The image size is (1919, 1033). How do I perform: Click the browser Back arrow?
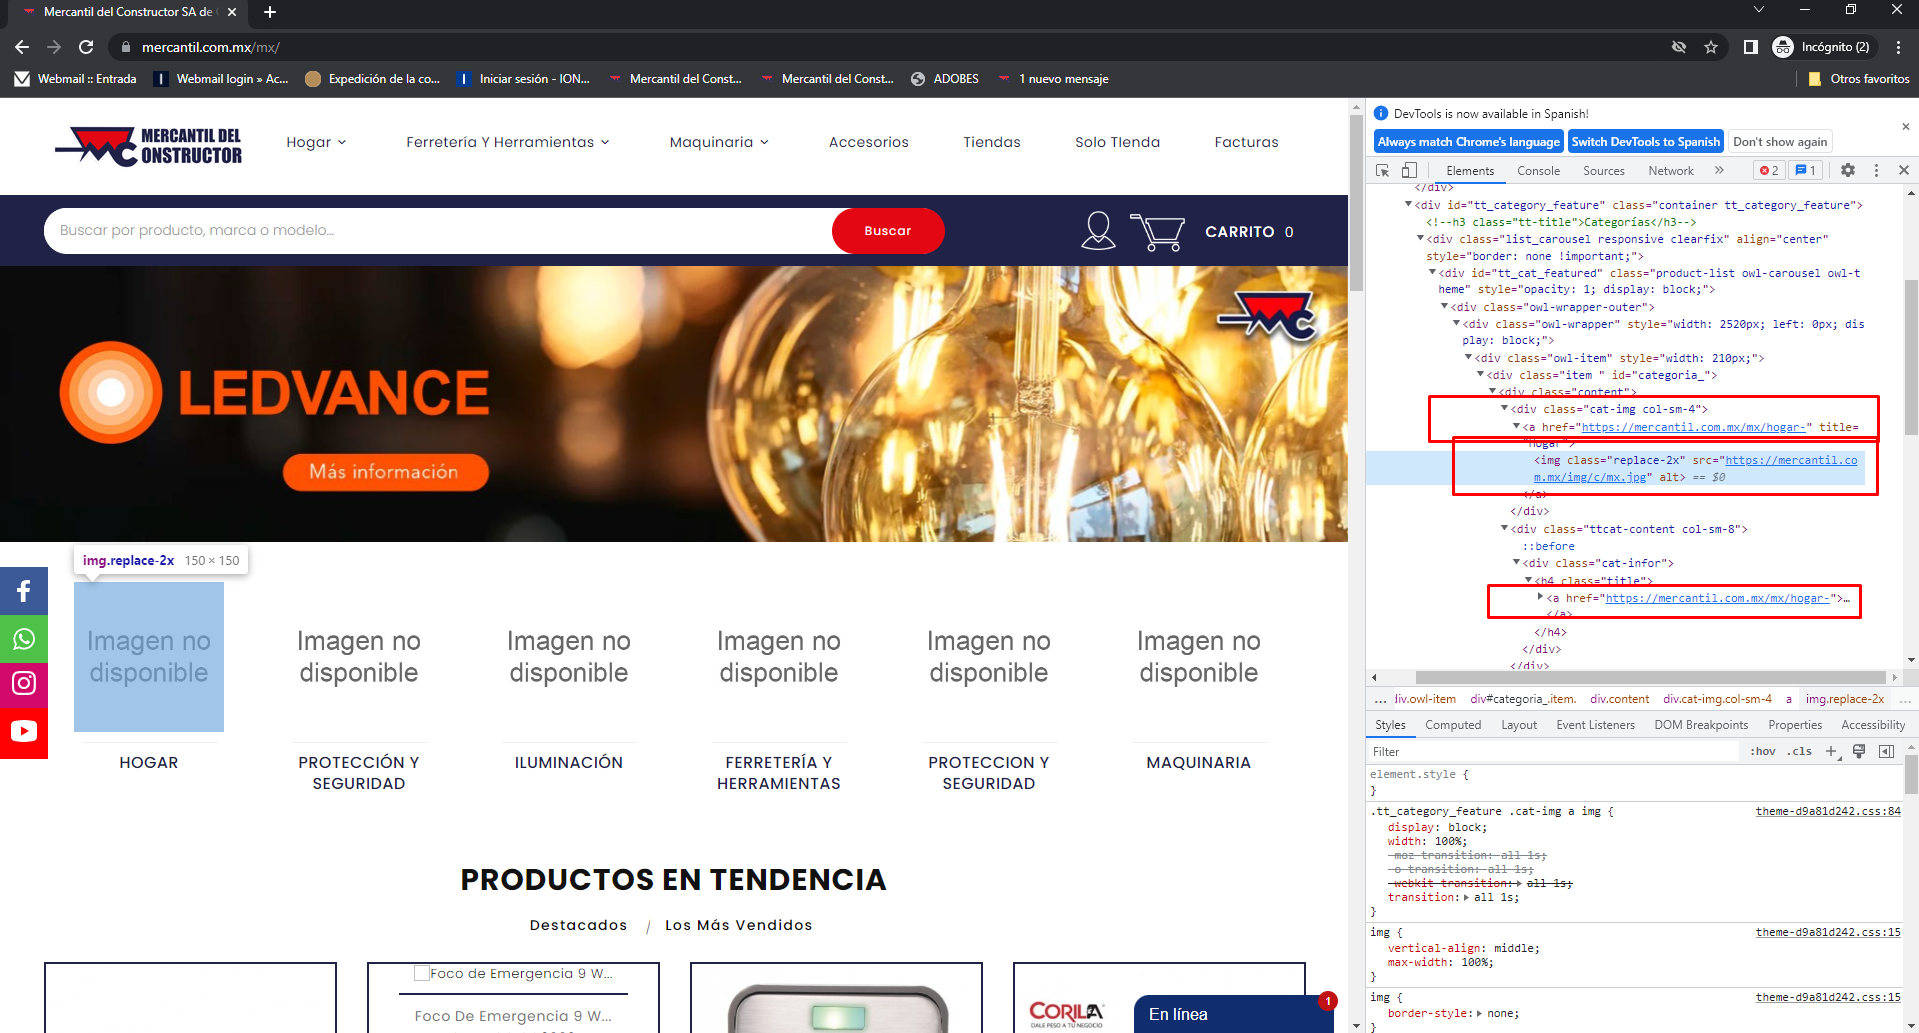tap(22, 47)
